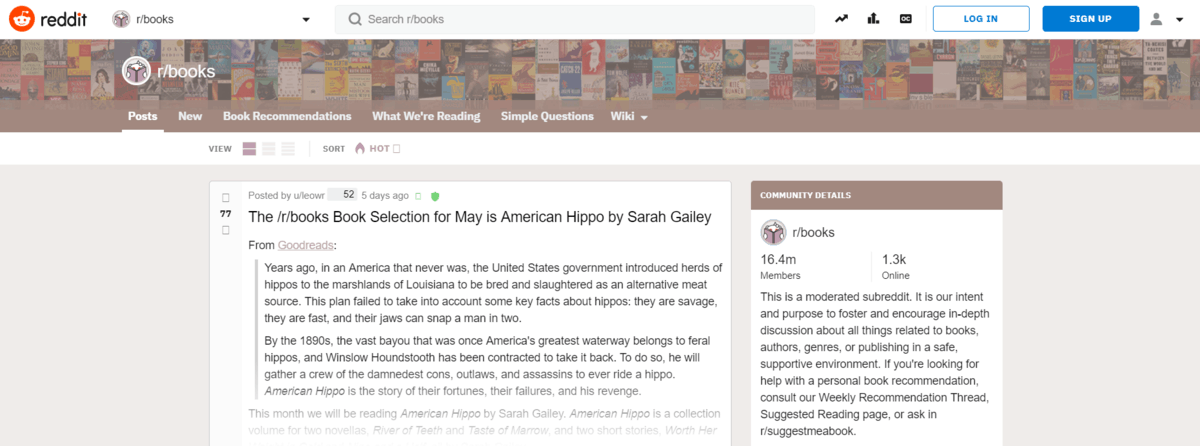This screenshot has height=446, width=1200.
Task: Go to What We're Reading tab
Action: 426,117
